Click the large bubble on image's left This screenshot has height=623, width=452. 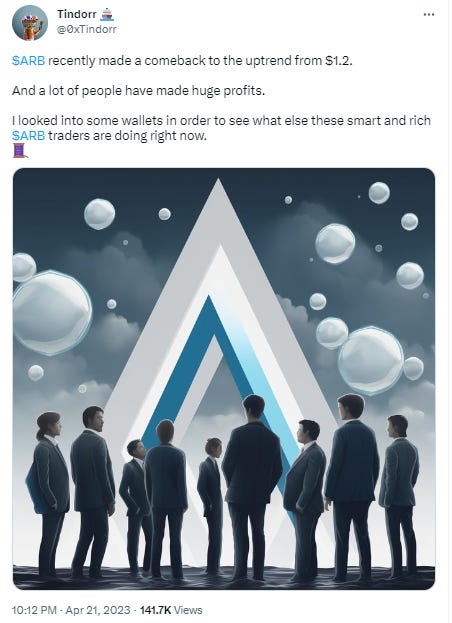coord(52,312)
